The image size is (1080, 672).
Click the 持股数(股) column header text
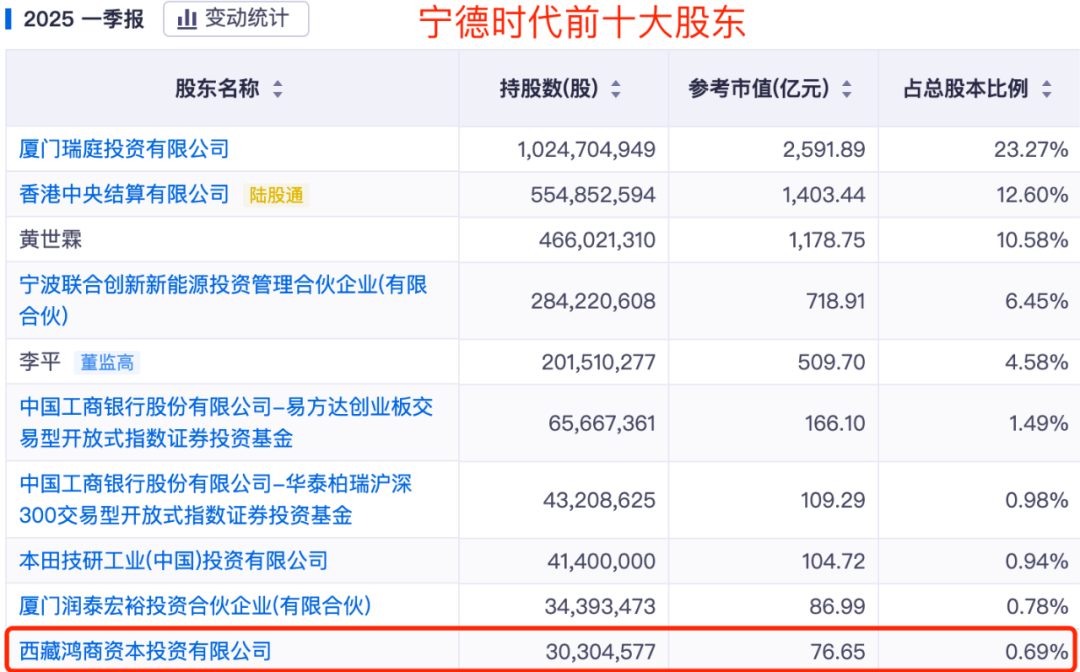[x=550, y=89]
